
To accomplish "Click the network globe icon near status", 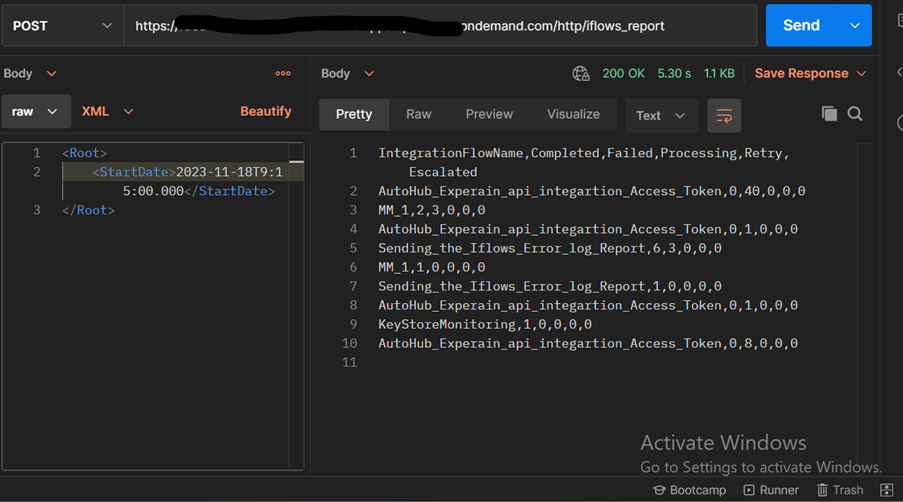I will point(580,74).
